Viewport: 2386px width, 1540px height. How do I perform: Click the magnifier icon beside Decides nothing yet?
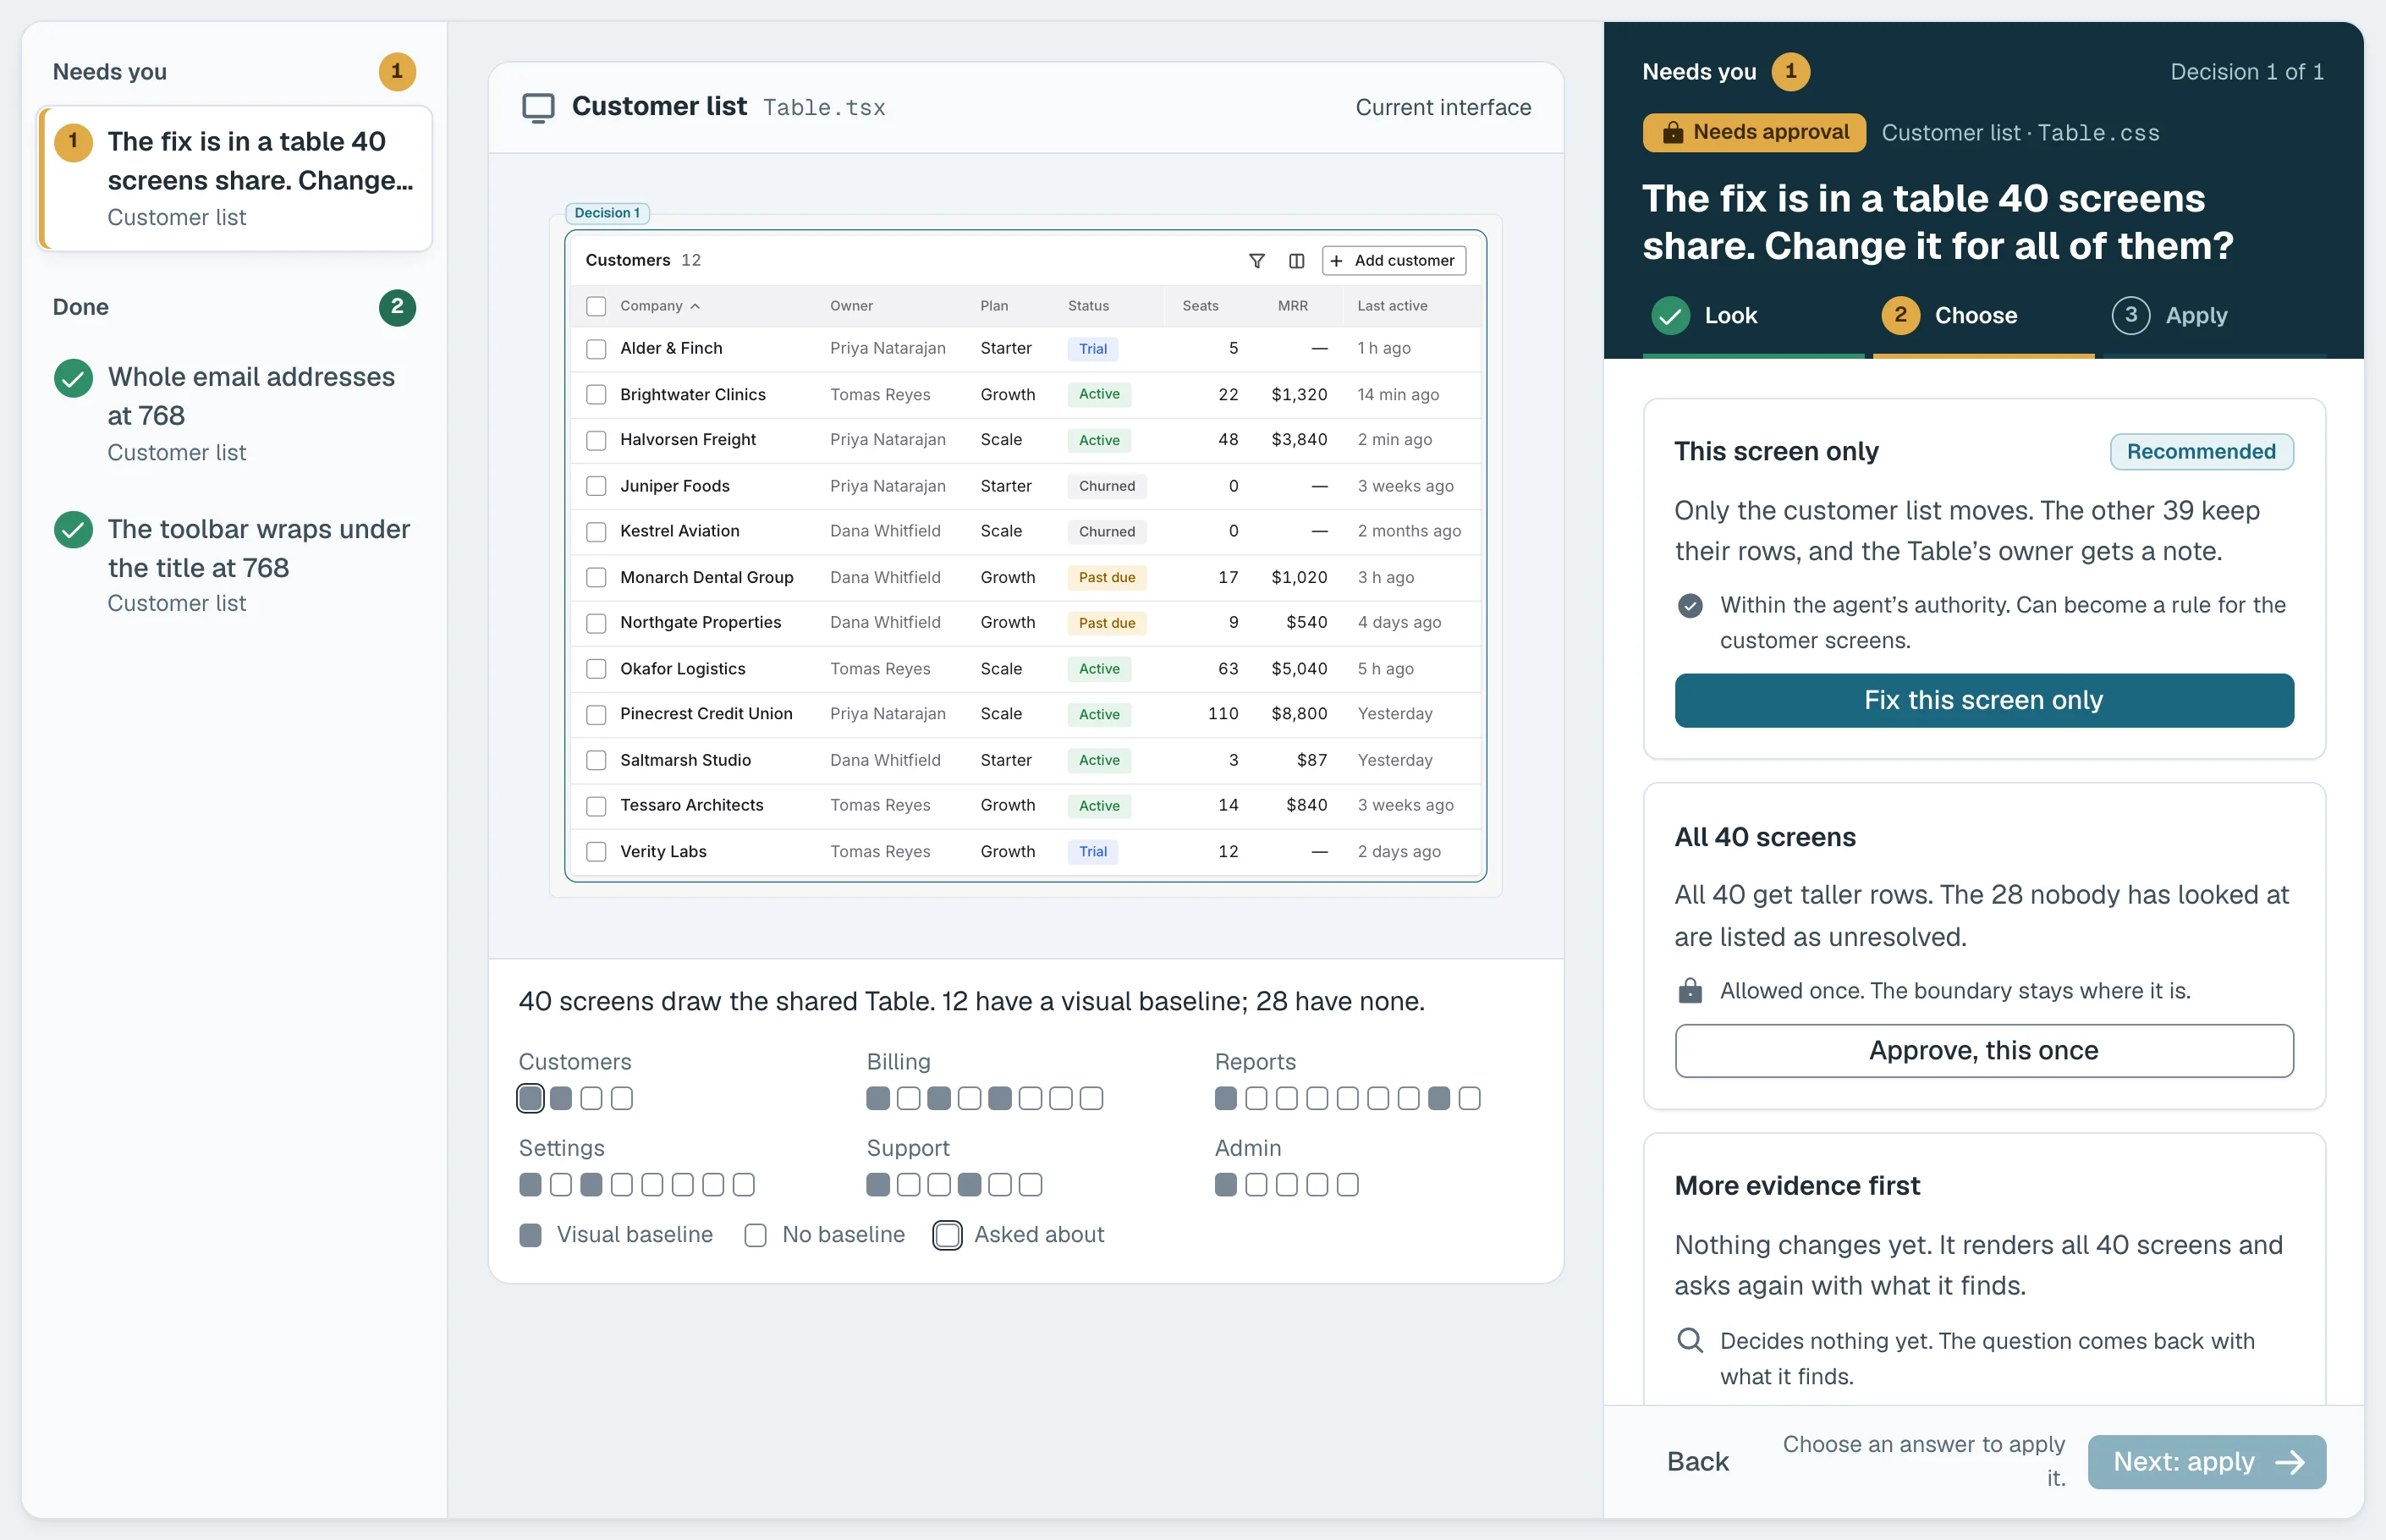pyautogui.click(x=1690, y=1340)
